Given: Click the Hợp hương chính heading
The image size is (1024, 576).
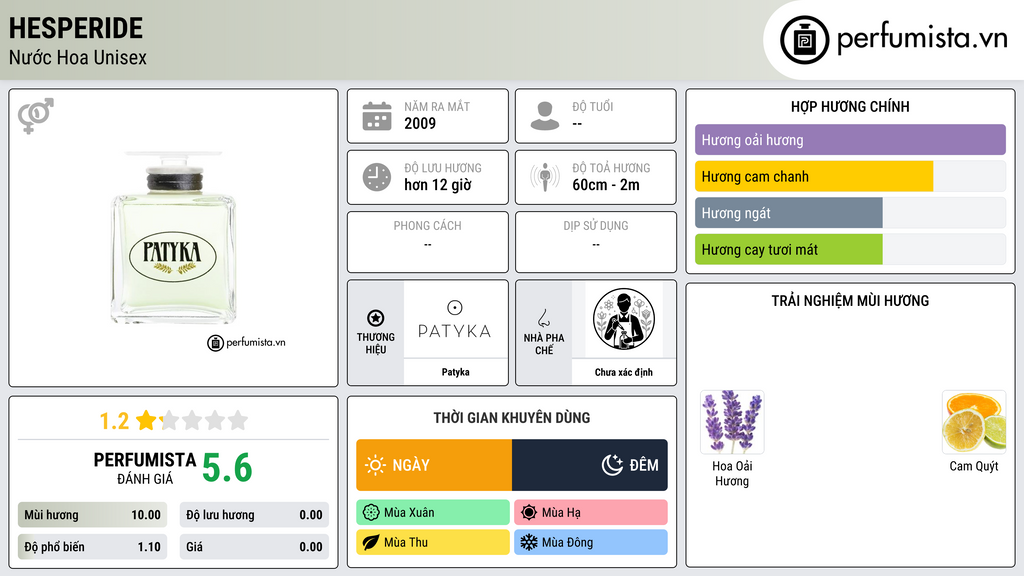Looking at the screenshot, I should (x=850, y=106).
